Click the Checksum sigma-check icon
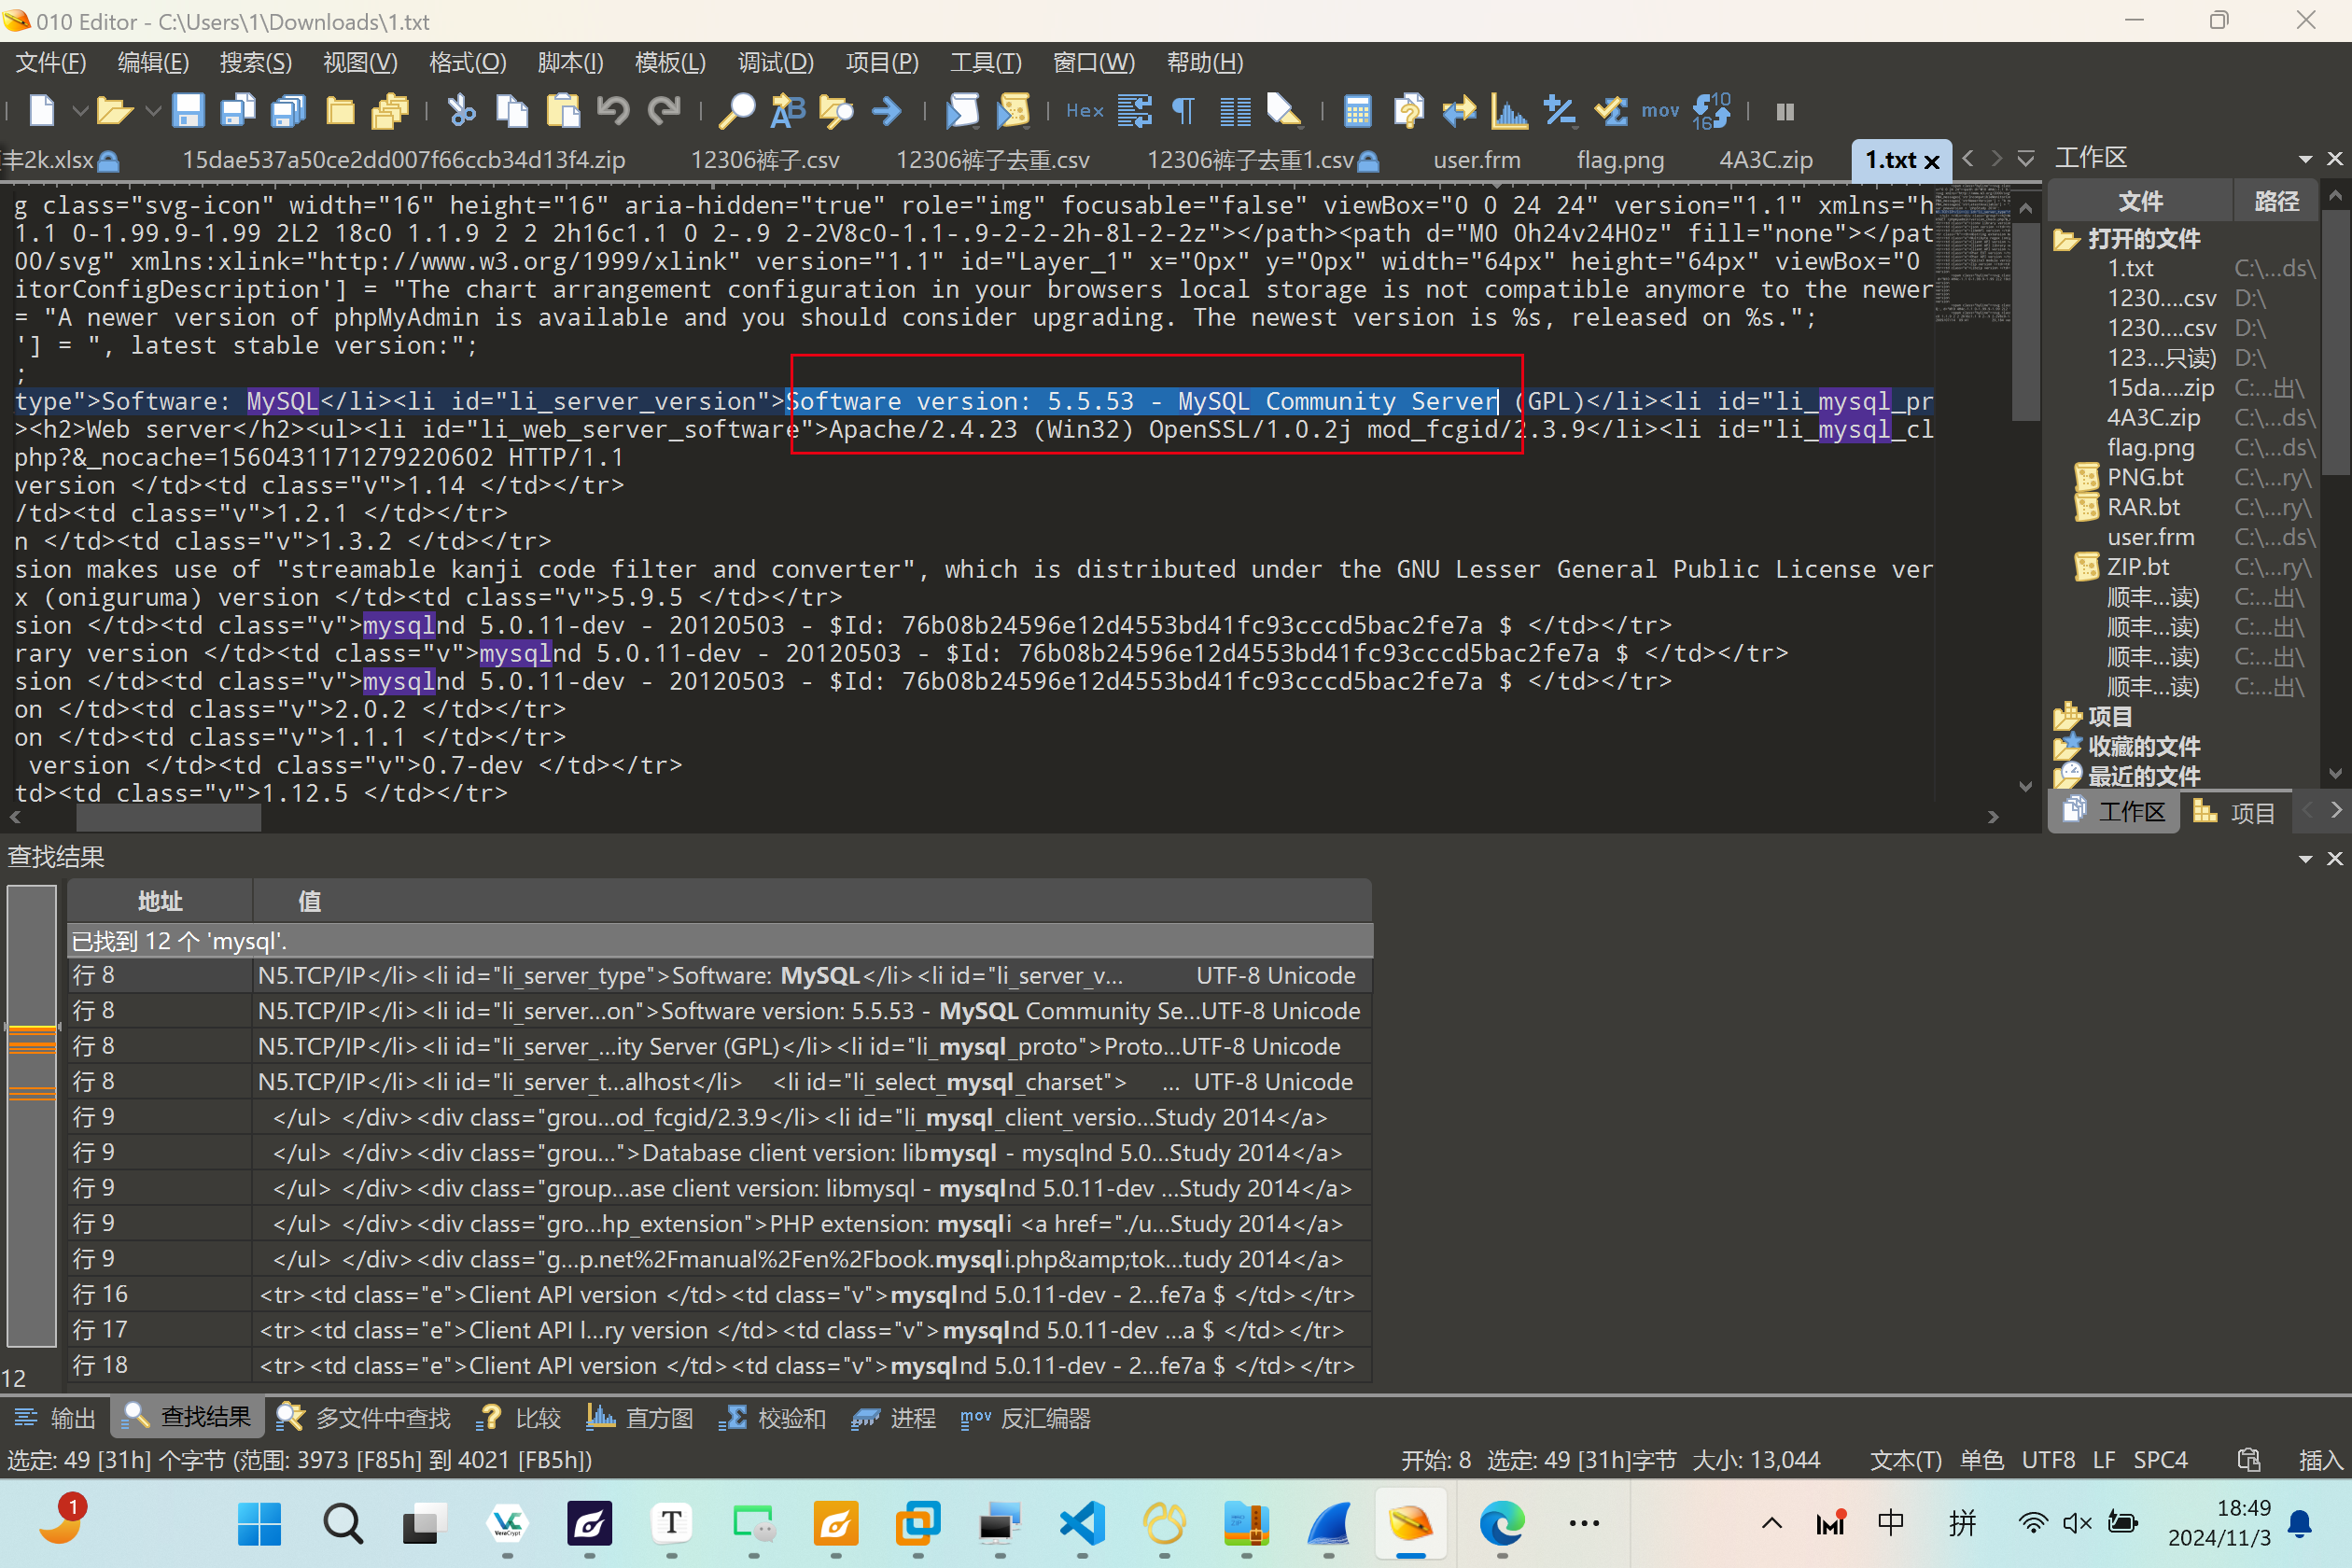The width and height of the screenshot is (2352, 1568). [x=1611, y=111]
